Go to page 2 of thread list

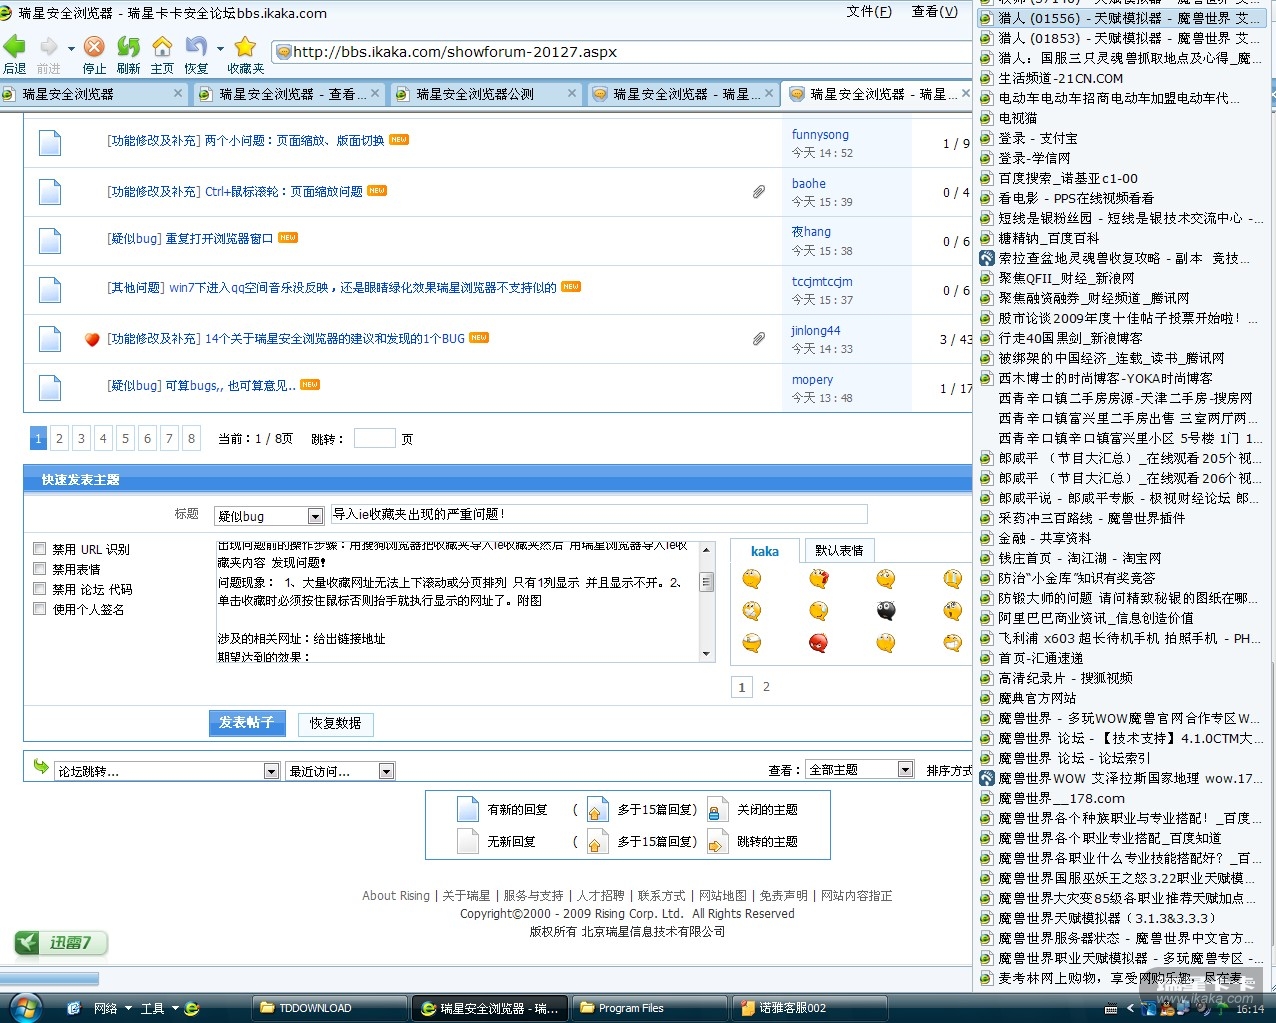(60, 438)
